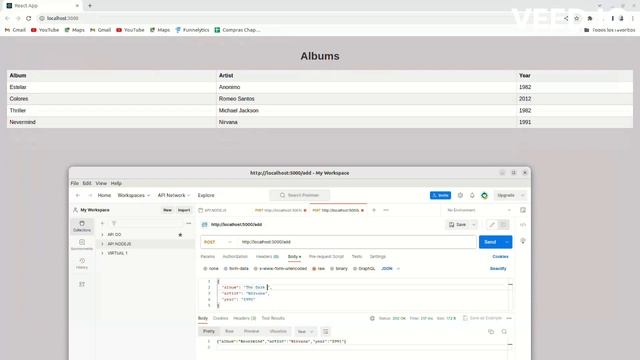
Task: Open the response three-dots options menu
Action: pyautogui.click(x=509, y=318)
